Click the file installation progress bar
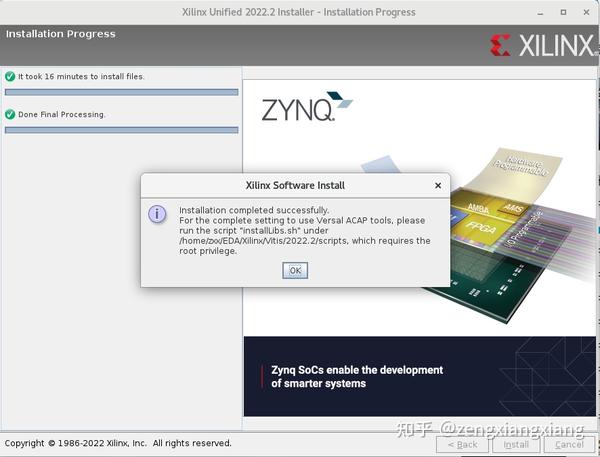Image resolution: width=600 pixels, height=457 pixels. pos(121,92)
